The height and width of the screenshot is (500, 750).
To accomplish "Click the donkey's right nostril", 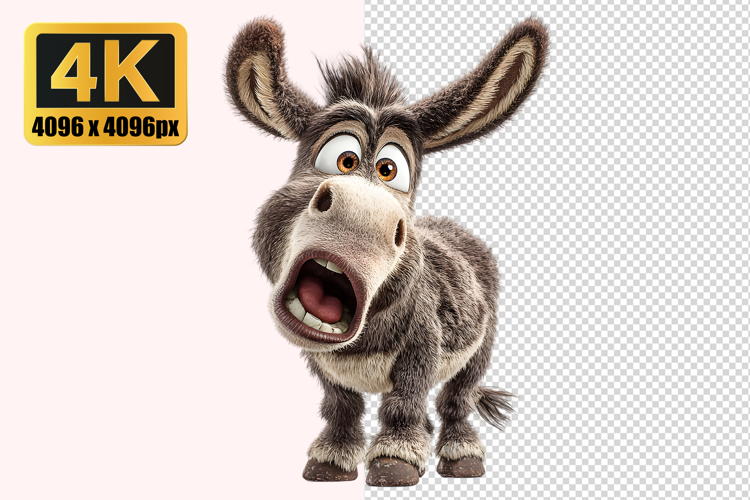I will pos(399,233).
